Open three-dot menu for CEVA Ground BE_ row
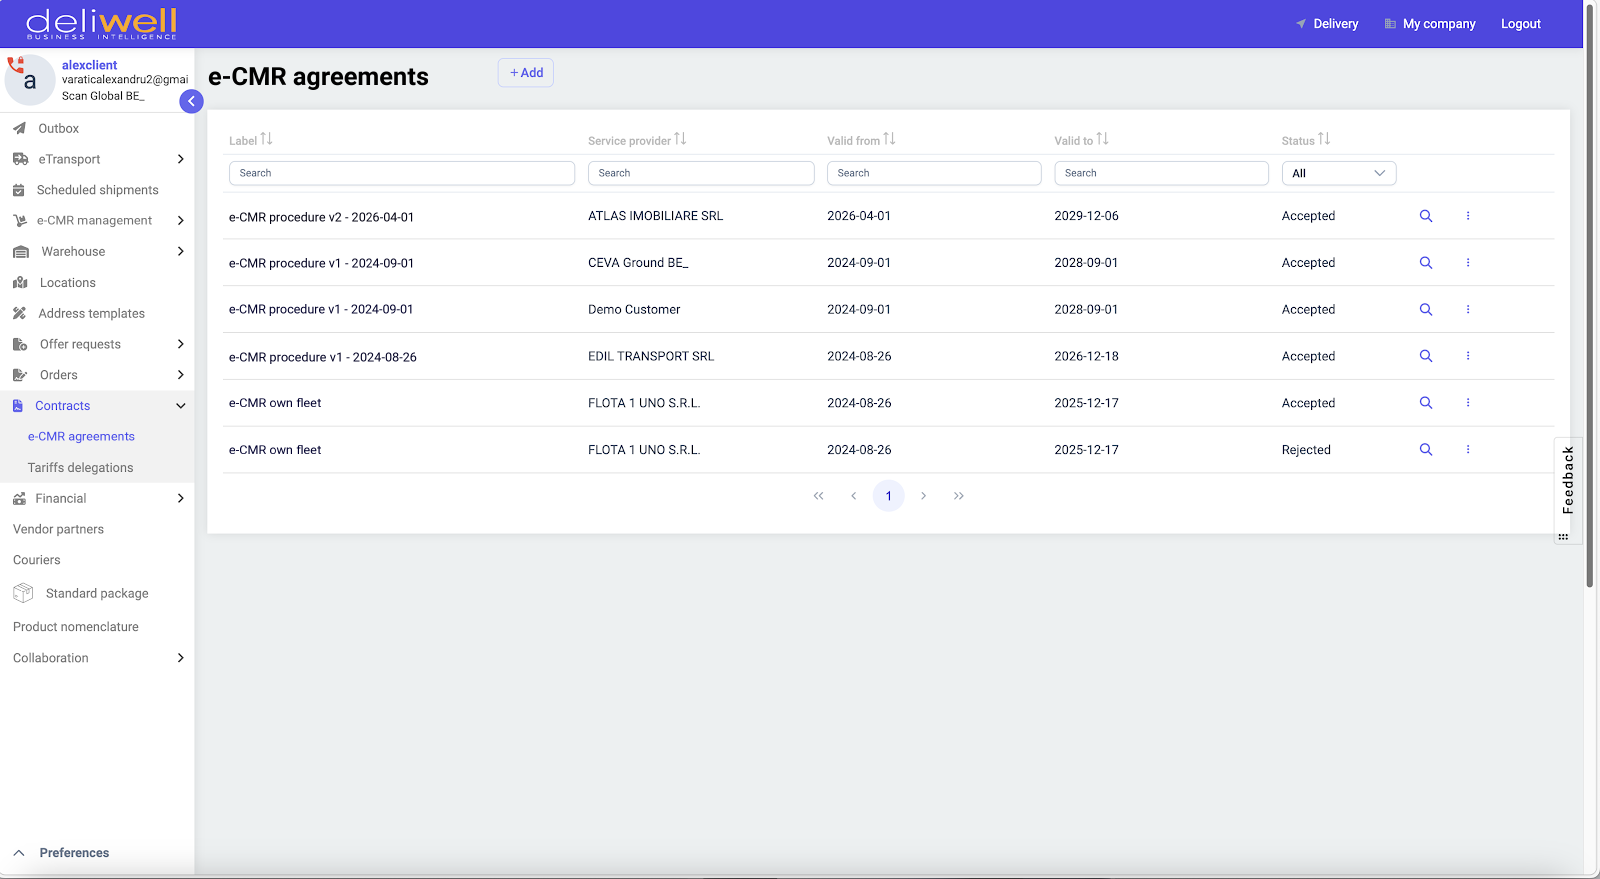Screen dimensions: 1600x879 pos(1468,263)
